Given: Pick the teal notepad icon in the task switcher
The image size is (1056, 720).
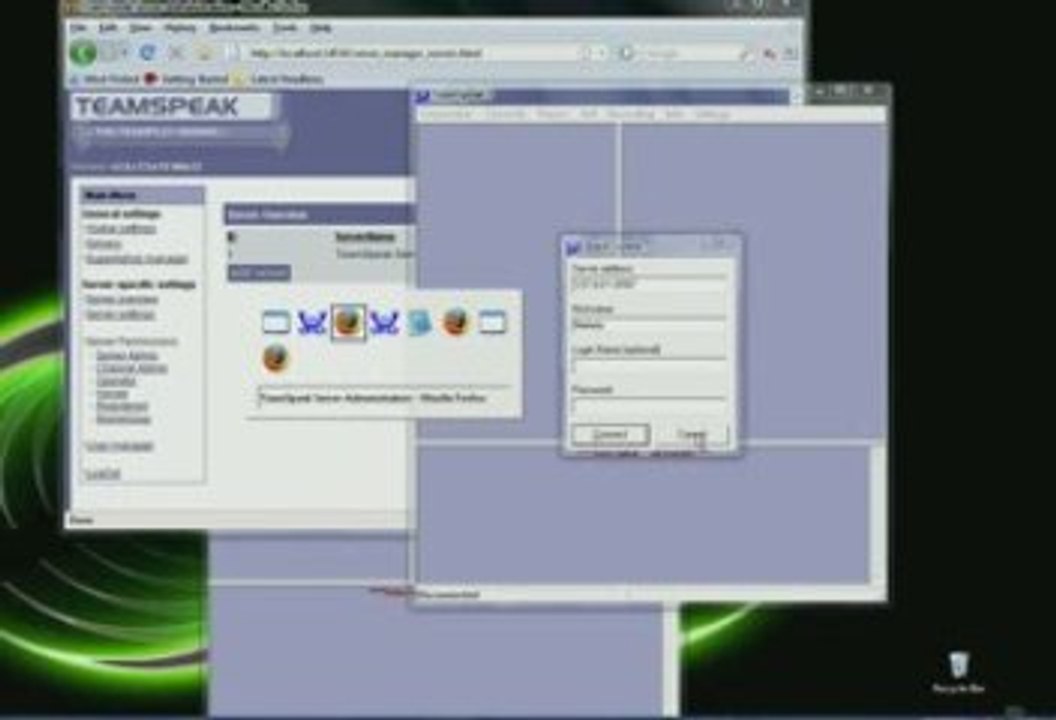Looking at the screenshot, I should tap(419, 322).
